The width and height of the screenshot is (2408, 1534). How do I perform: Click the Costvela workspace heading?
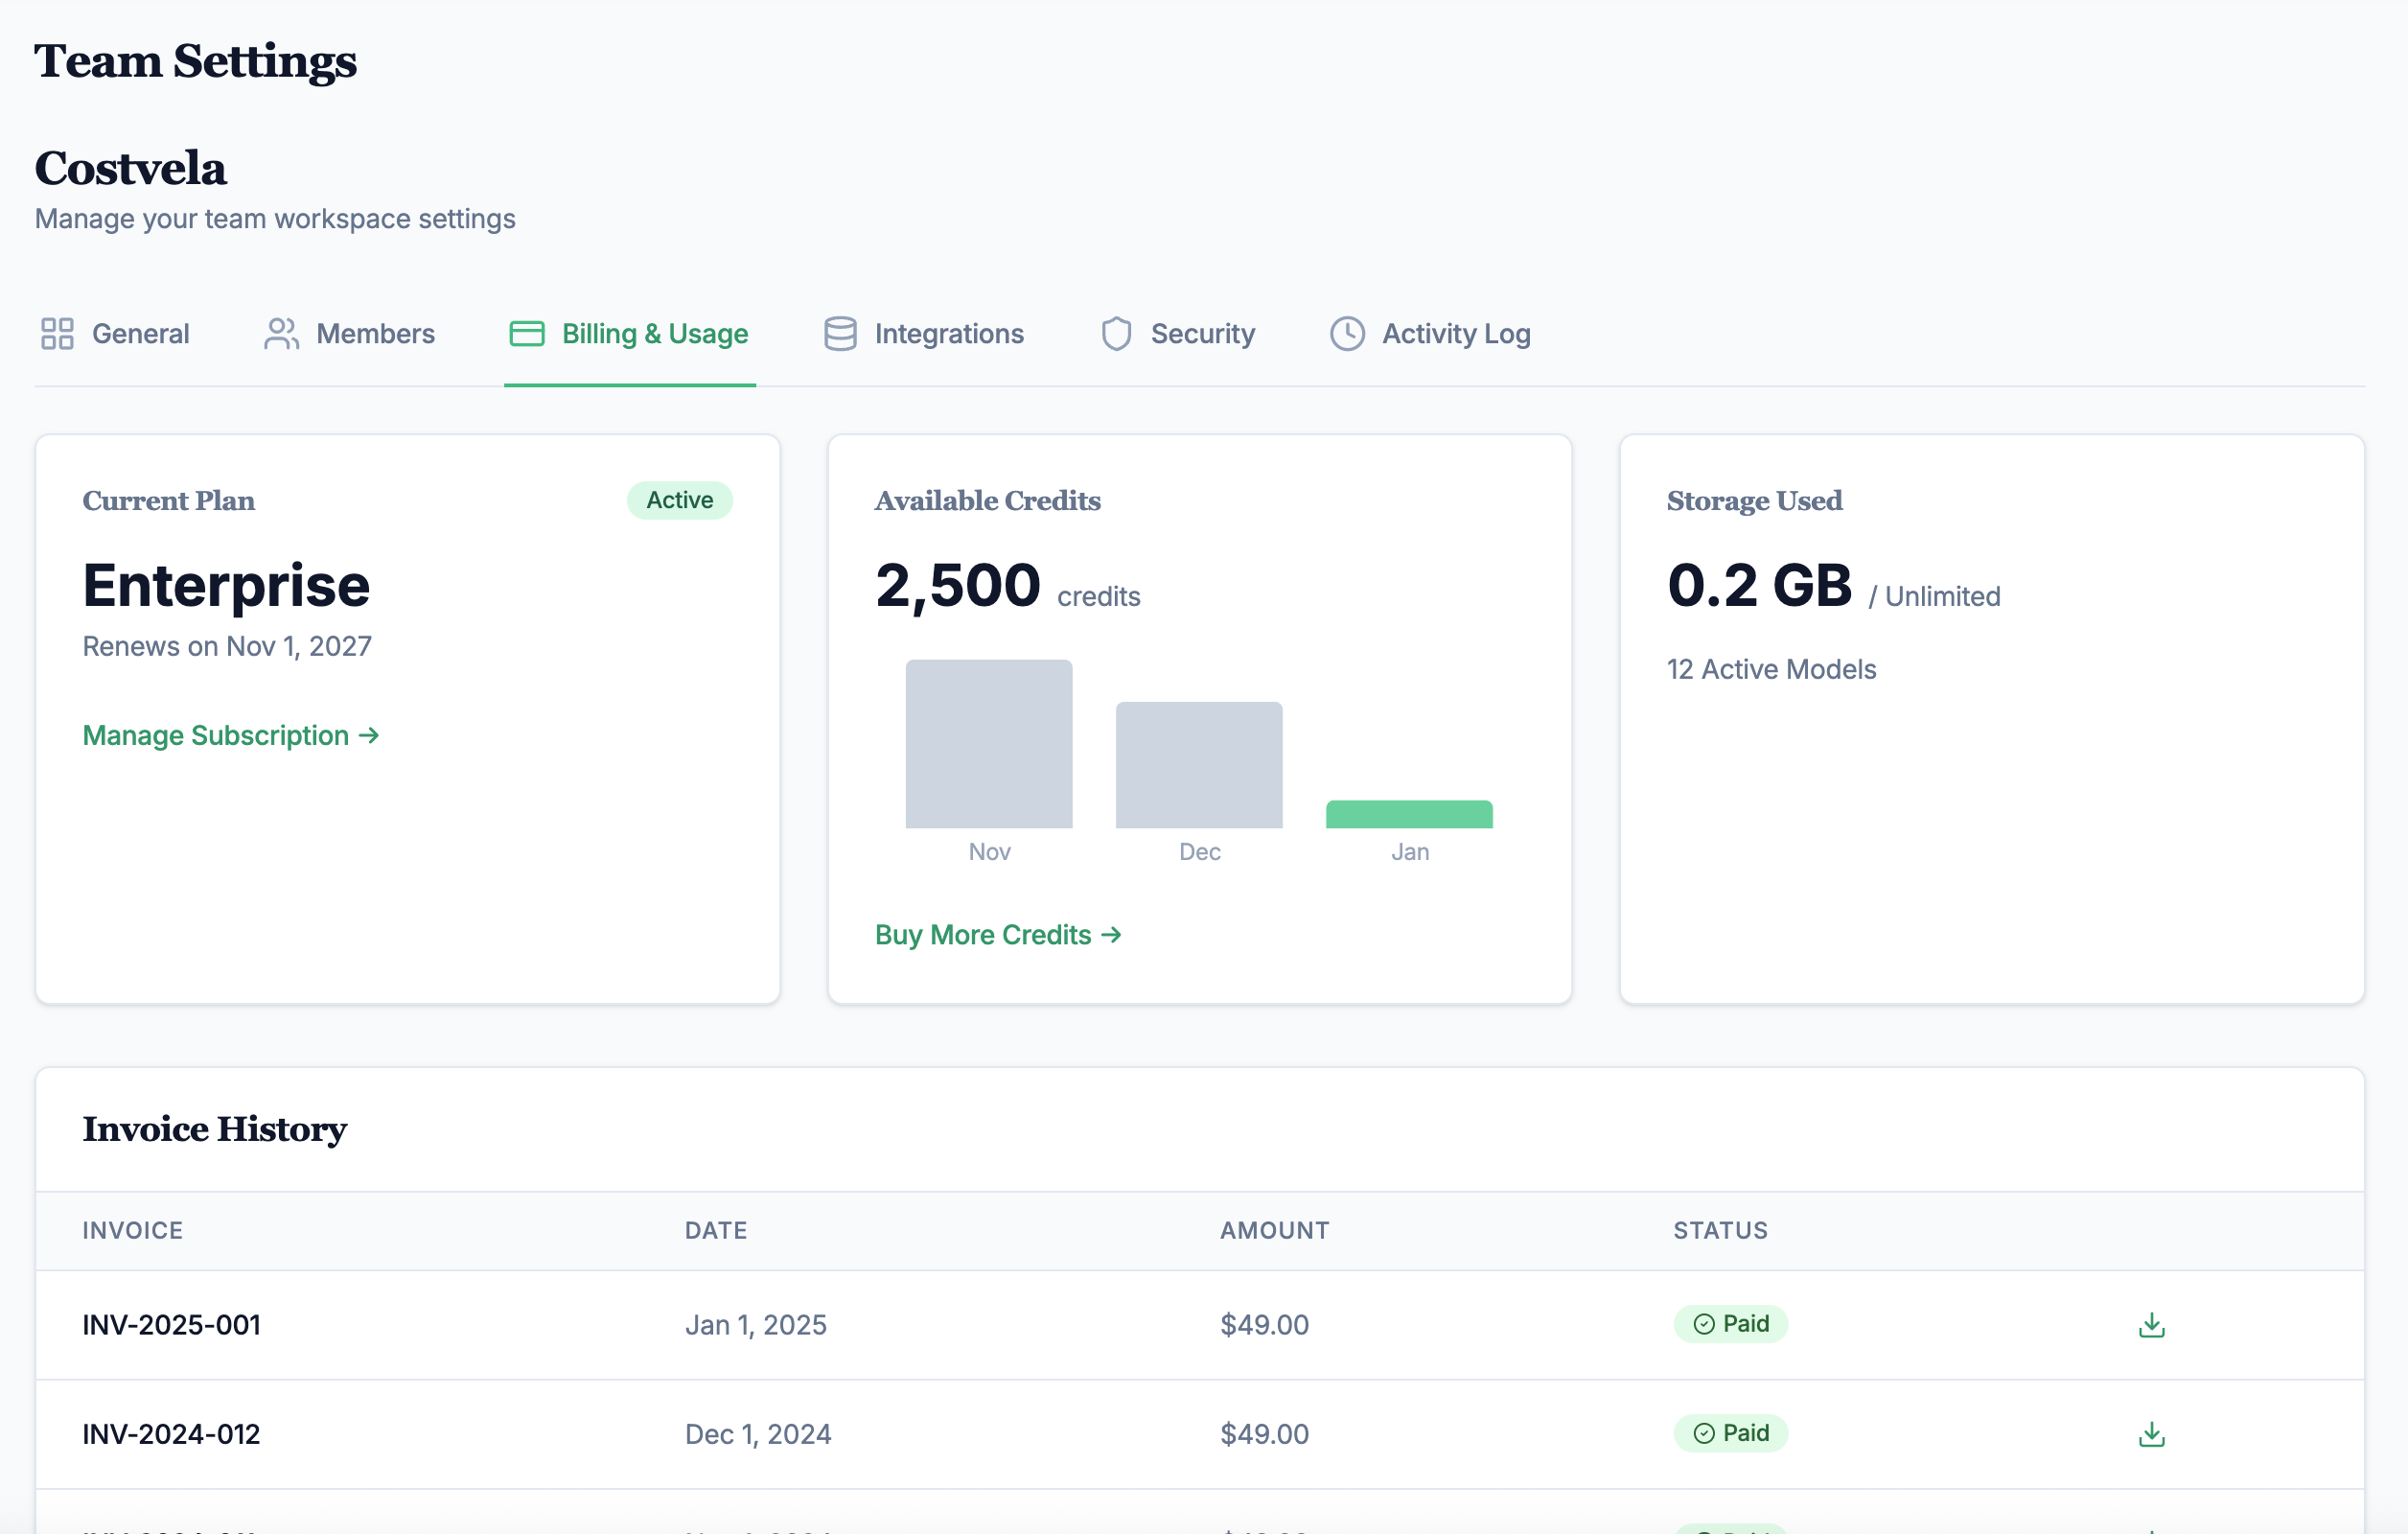[131, 168]
